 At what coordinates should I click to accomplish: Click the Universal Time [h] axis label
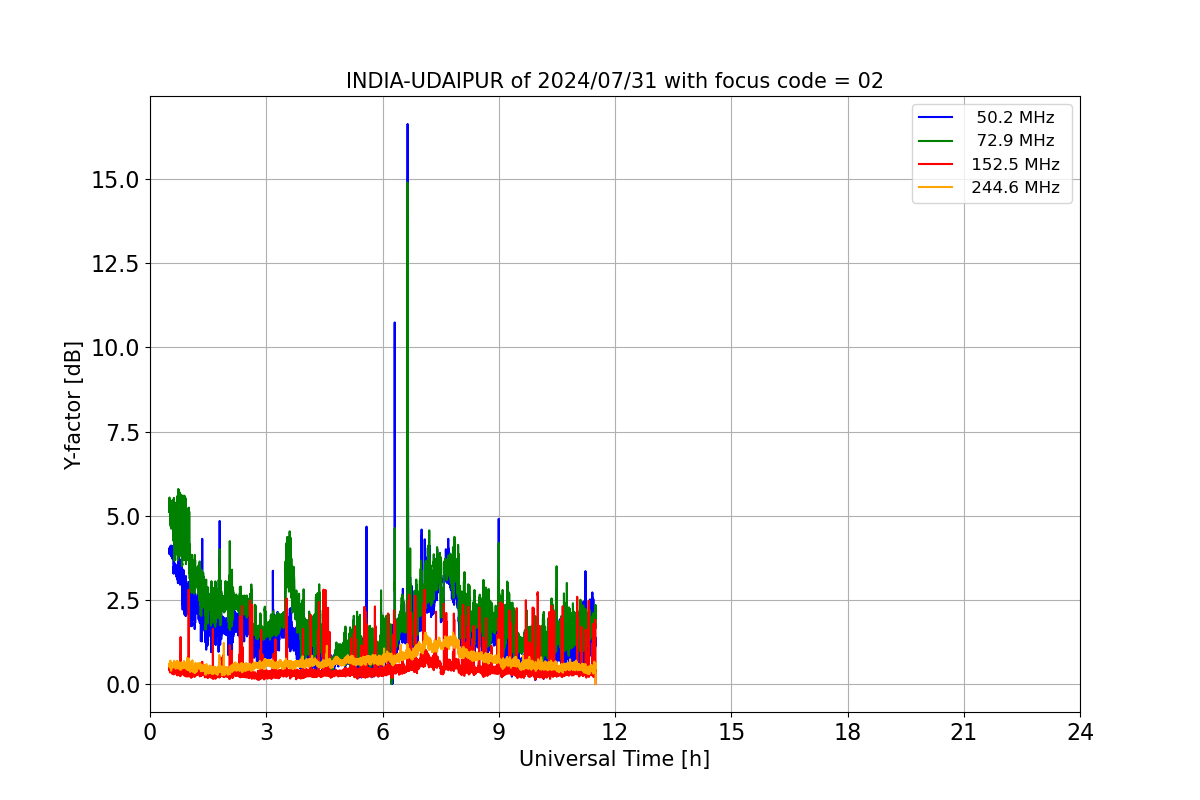(614, 759)
